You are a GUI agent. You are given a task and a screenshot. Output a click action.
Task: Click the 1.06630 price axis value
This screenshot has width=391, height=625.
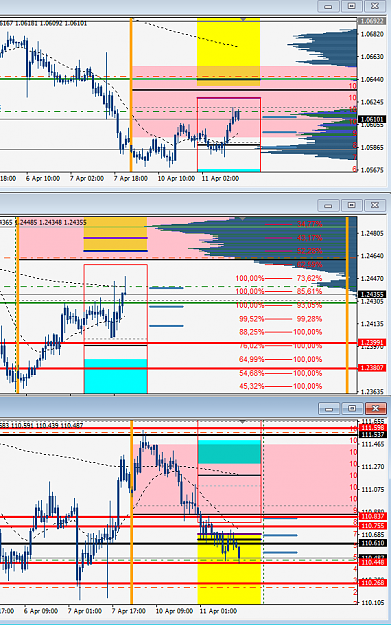pos(372,57)
